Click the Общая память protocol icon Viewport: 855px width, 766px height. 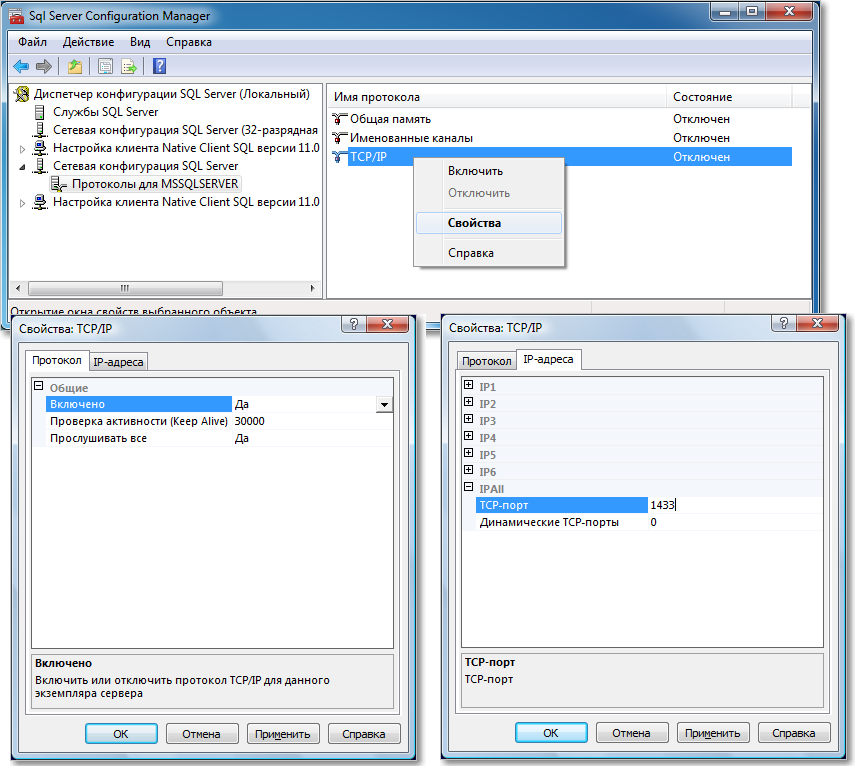tap(339, 119)
